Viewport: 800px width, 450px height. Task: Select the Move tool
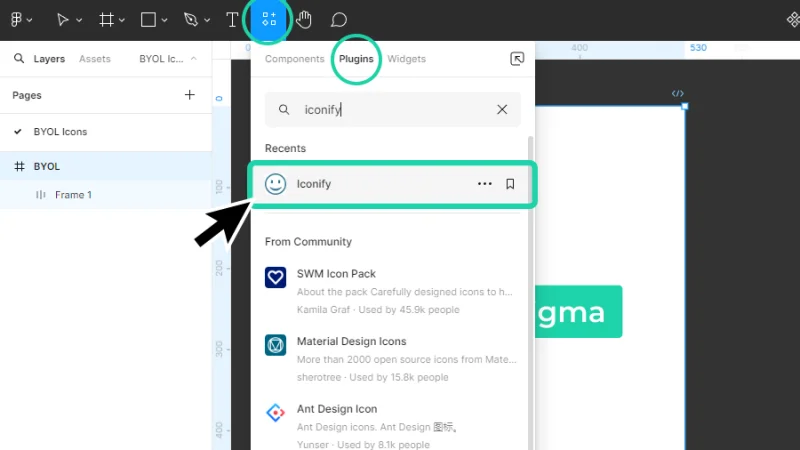tap(62, 20)
